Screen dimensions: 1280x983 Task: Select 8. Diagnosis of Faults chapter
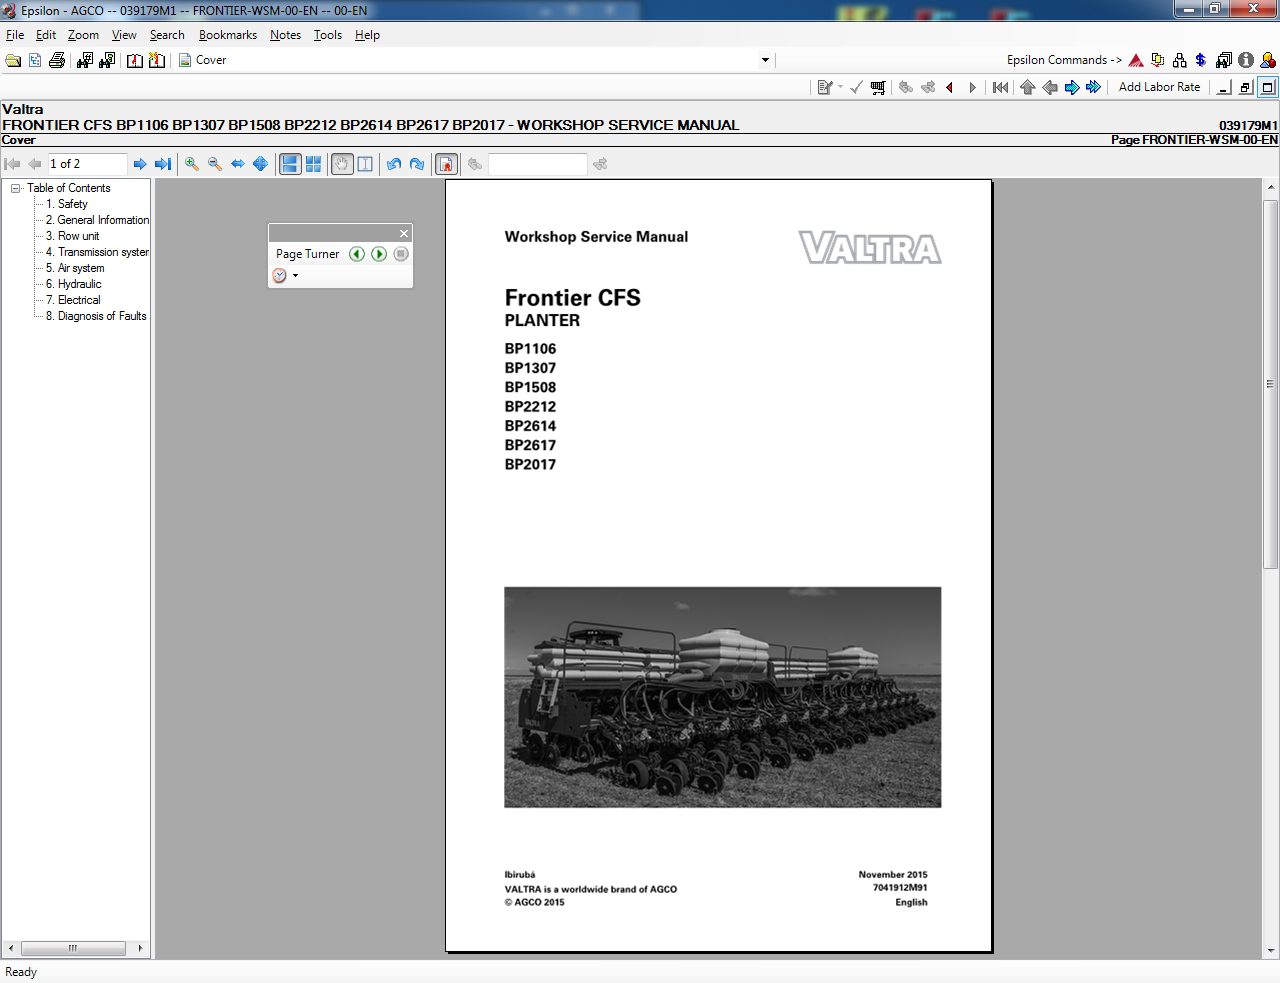click(x=96, y=316)
